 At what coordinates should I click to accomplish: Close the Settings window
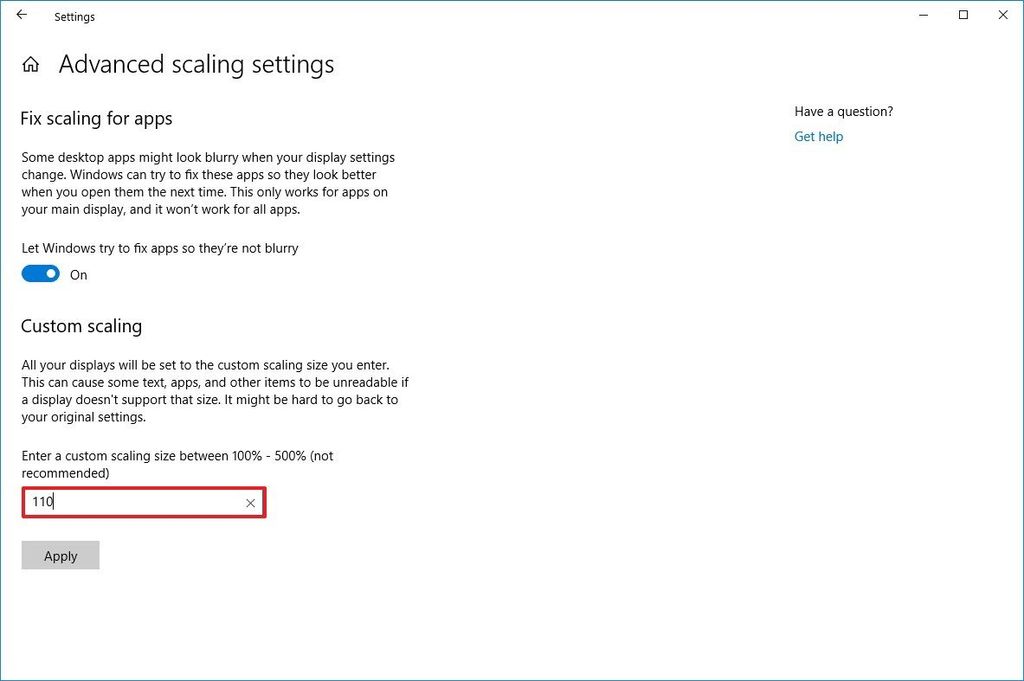point(1003,15)
